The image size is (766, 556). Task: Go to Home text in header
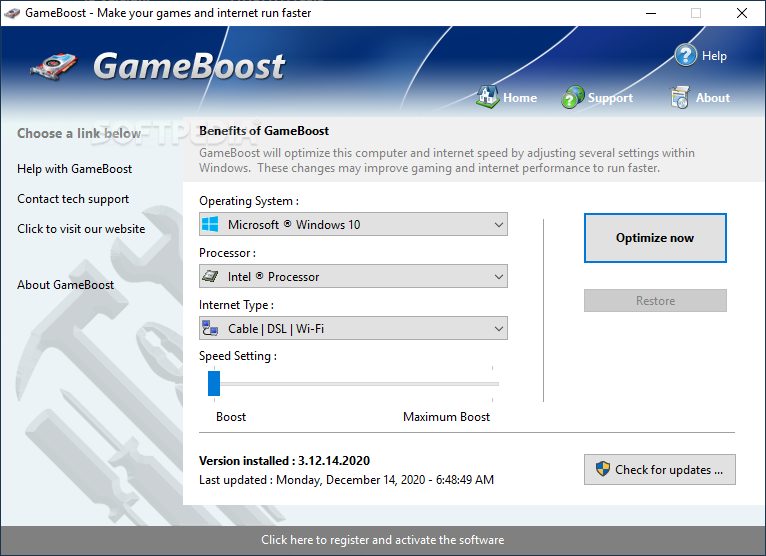(x=520, y=98)
